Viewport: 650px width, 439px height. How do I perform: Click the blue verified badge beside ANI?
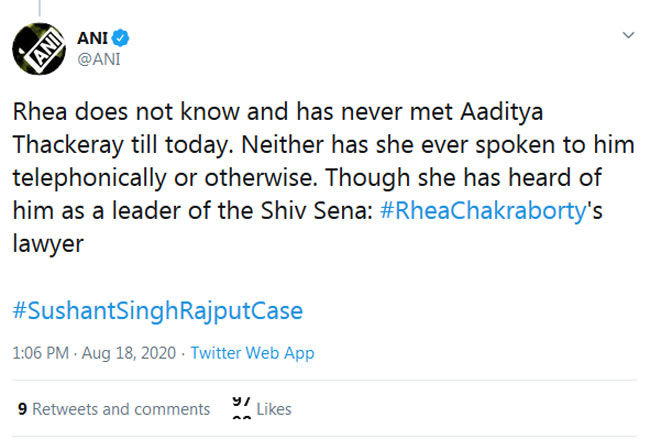point(121,38)
